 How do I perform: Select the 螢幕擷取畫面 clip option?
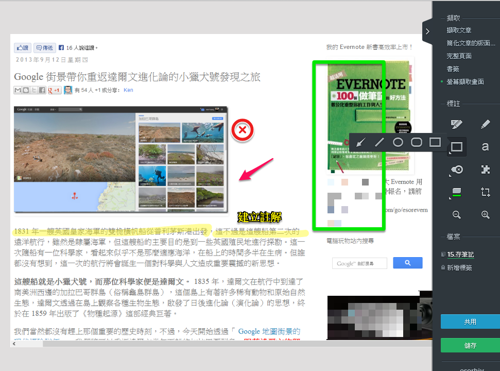(x=465, y=82)
